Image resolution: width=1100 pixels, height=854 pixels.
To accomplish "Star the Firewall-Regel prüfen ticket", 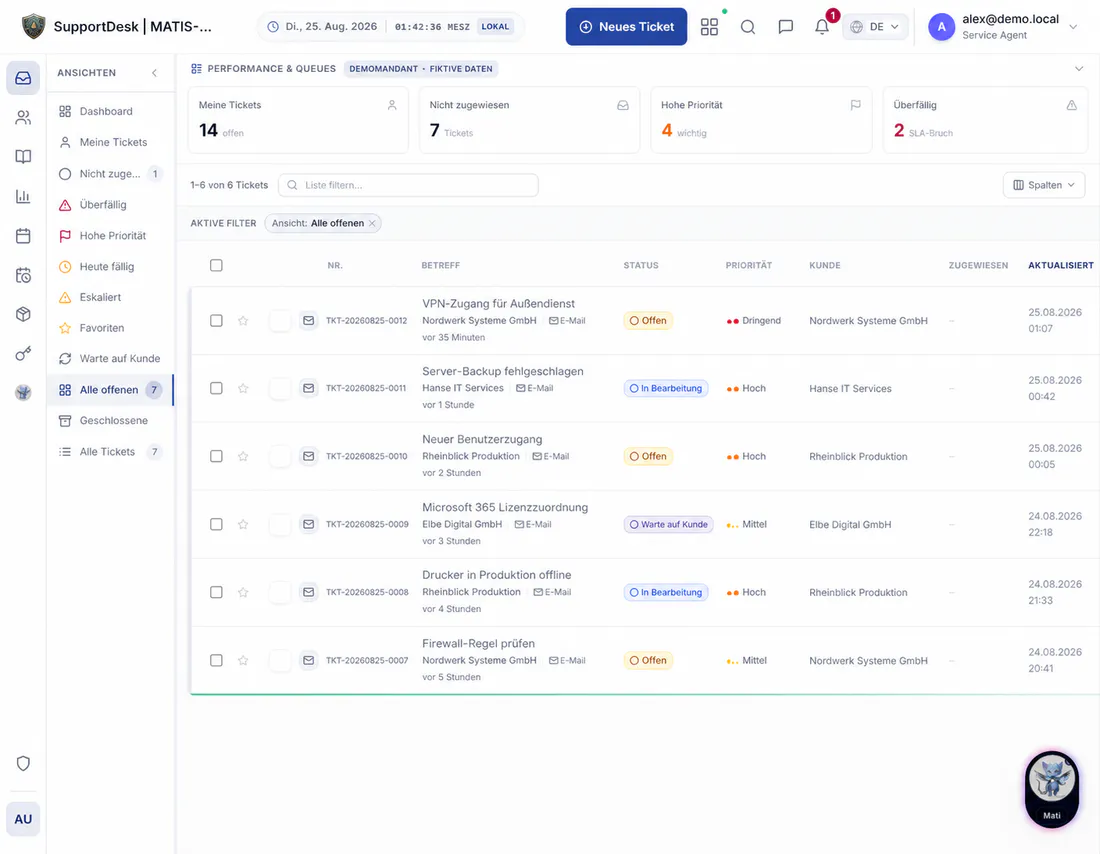I will click(243, 660).
